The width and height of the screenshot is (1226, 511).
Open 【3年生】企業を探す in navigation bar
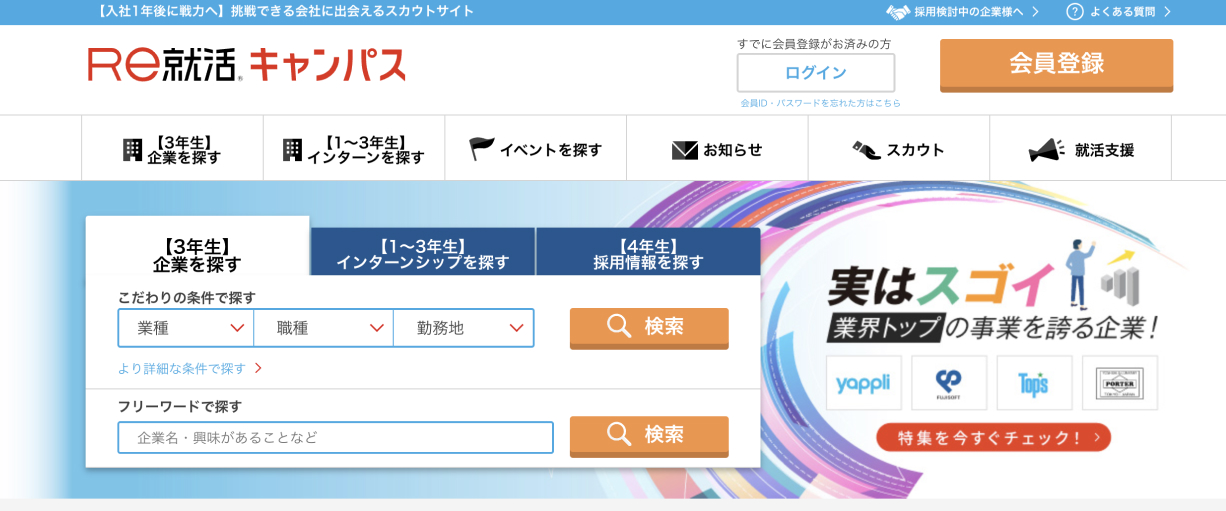coord(172,149)
